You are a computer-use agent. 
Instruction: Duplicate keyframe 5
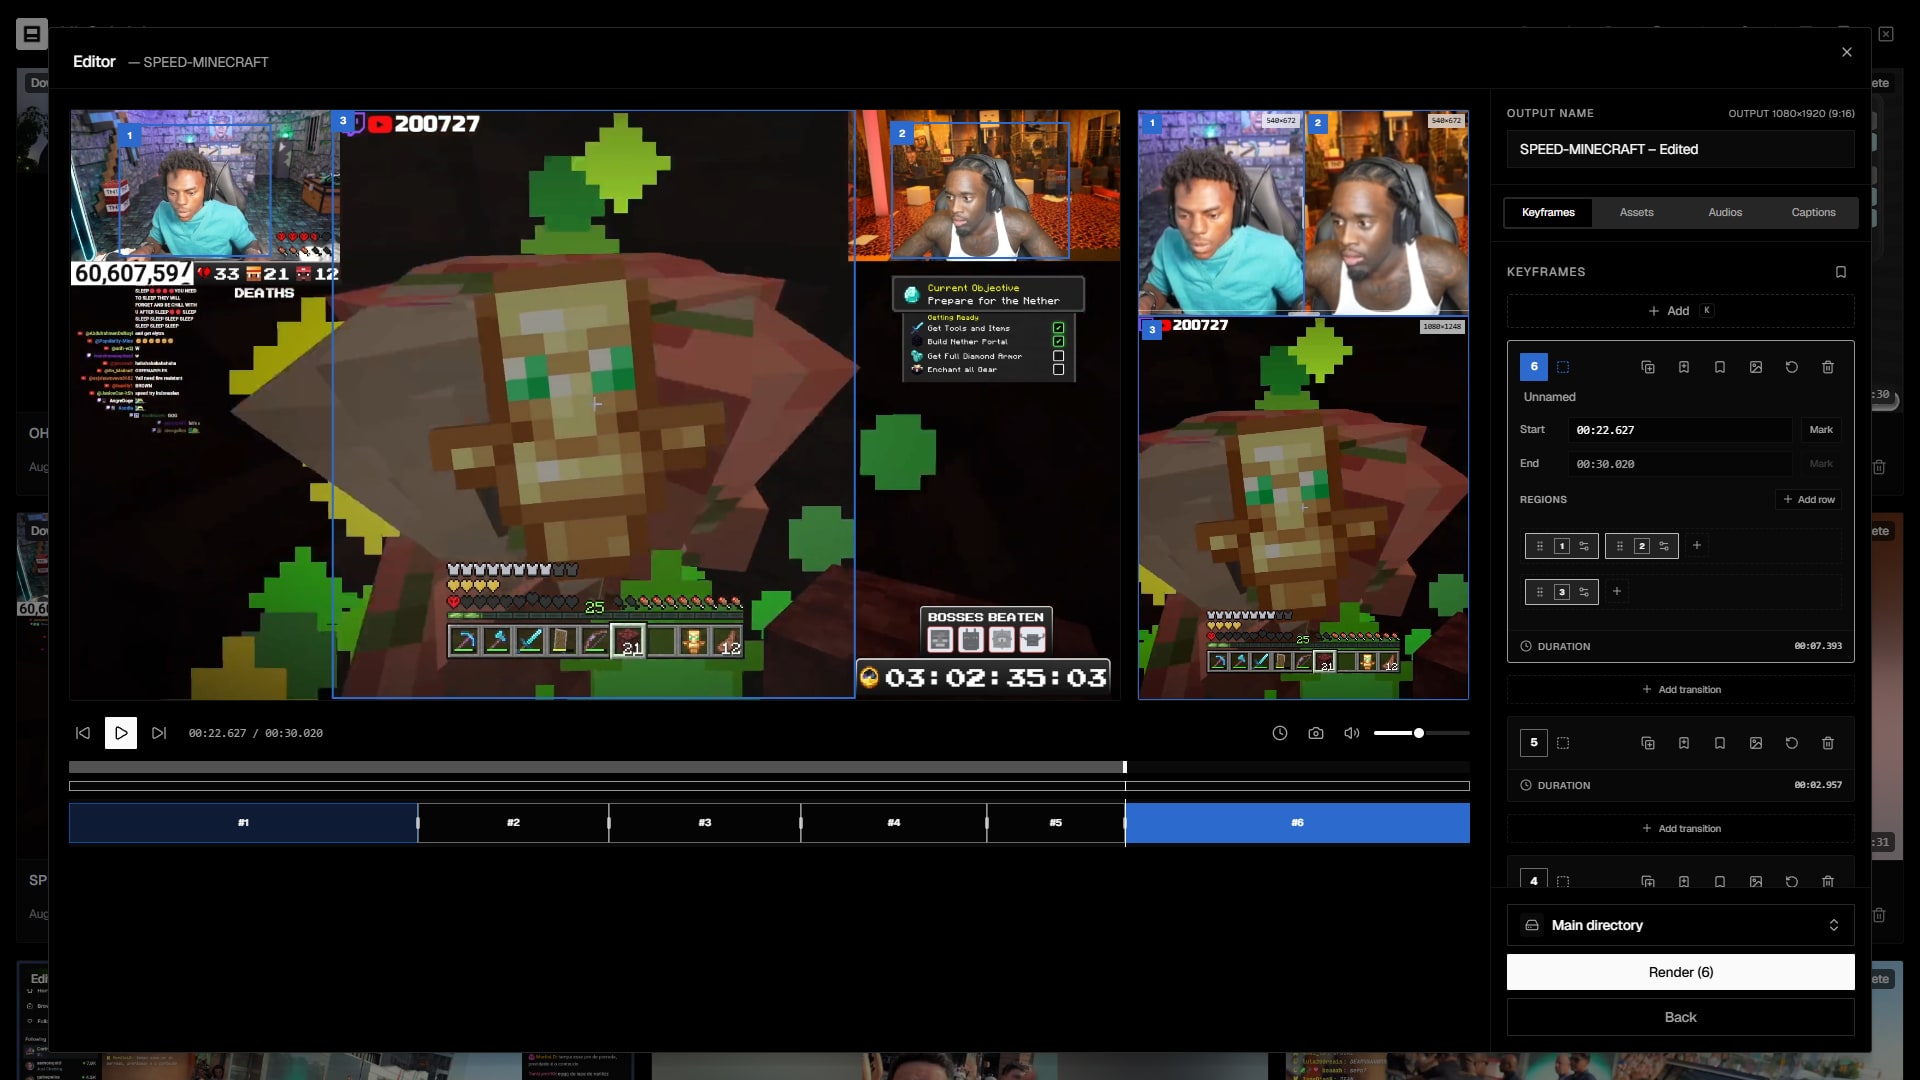pyautogui.click(x=1647, y=743)
